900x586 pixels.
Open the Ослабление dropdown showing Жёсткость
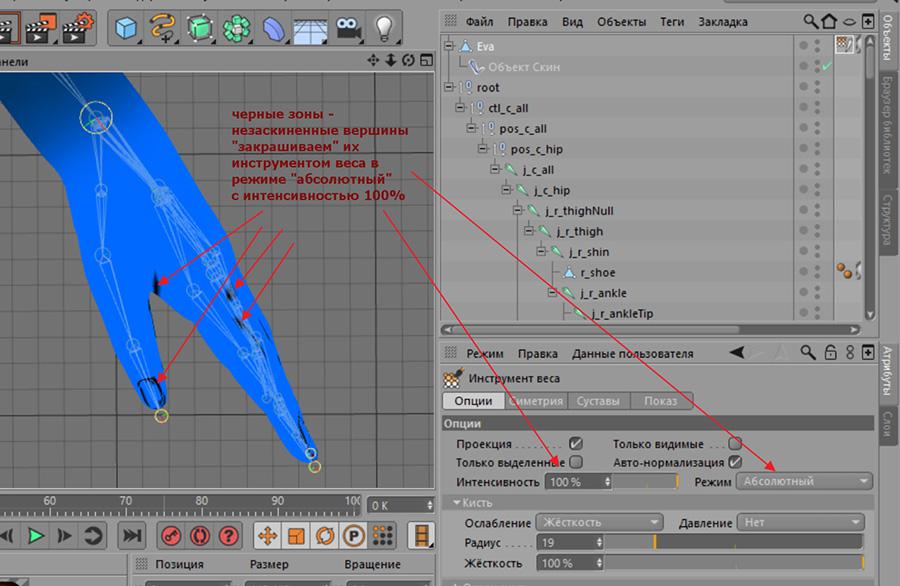[x=599, y=522]
